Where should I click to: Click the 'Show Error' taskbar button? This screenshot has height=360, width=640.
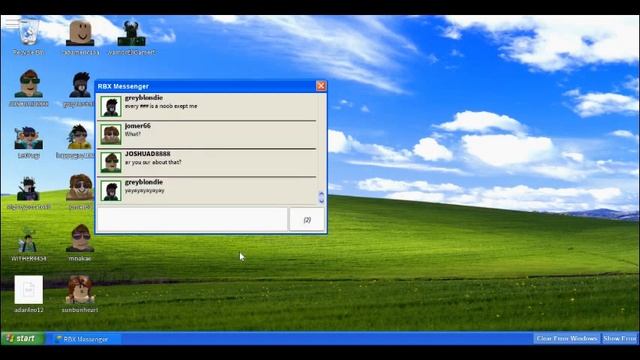pos(620,338)
